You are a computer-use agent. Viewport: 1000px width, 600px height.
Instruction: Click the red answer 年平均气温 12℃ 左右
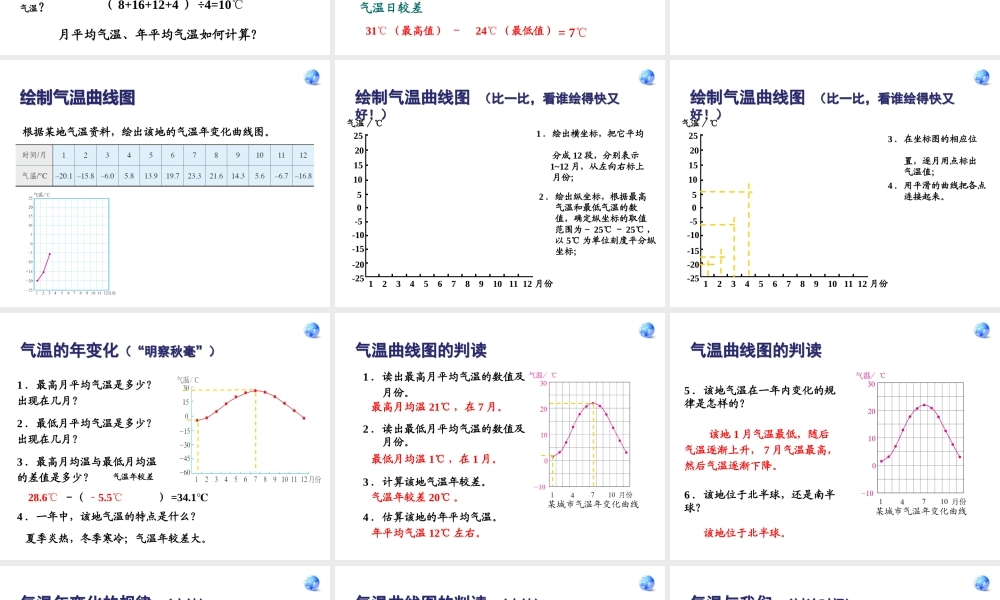426,532
